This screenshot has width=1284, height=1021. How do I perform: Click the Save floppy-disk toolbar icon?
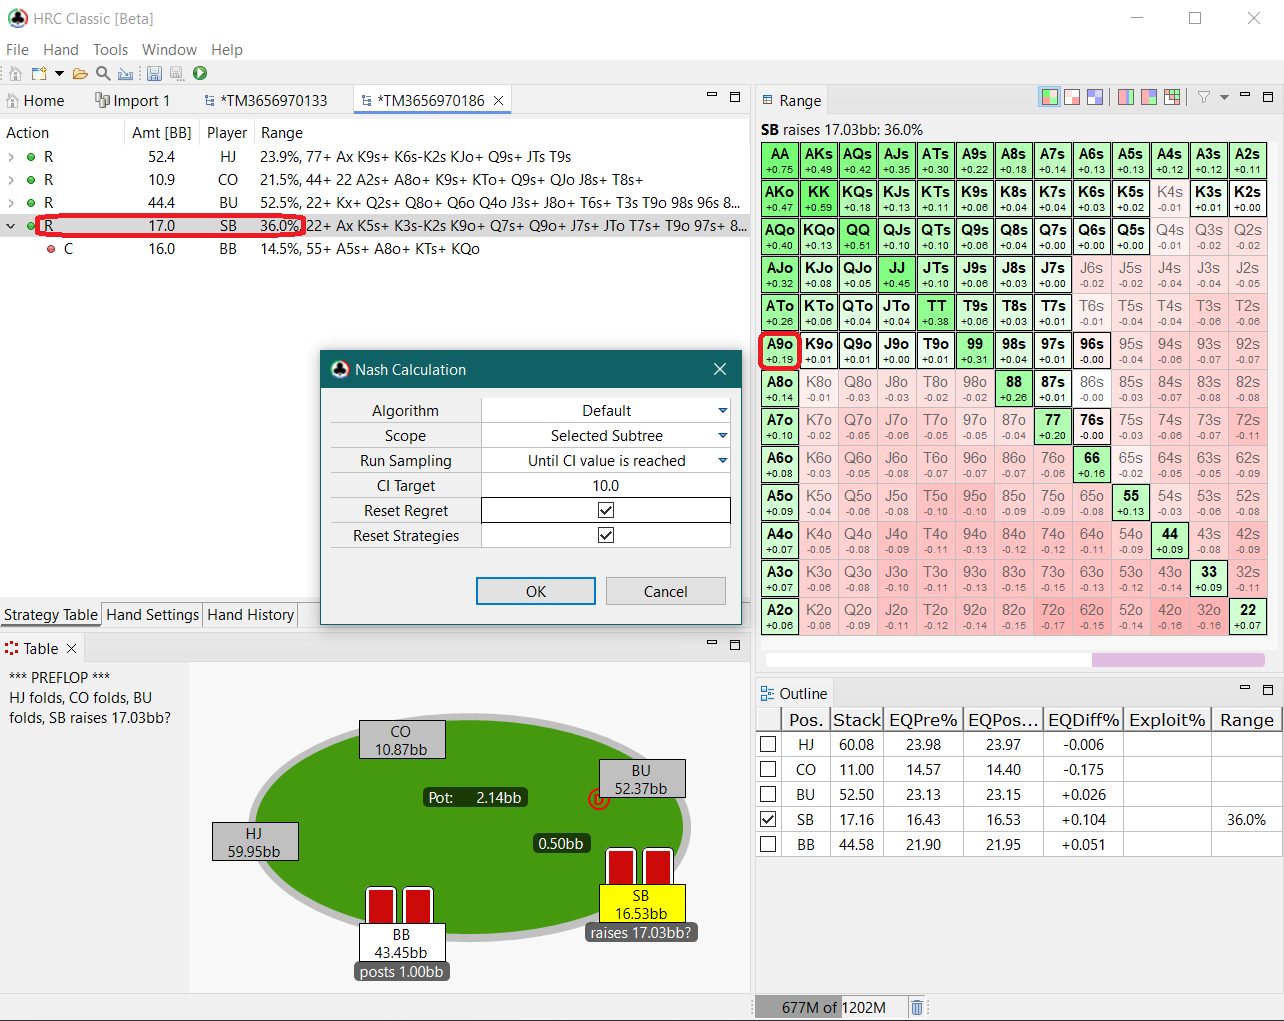(x=154, y=73)
